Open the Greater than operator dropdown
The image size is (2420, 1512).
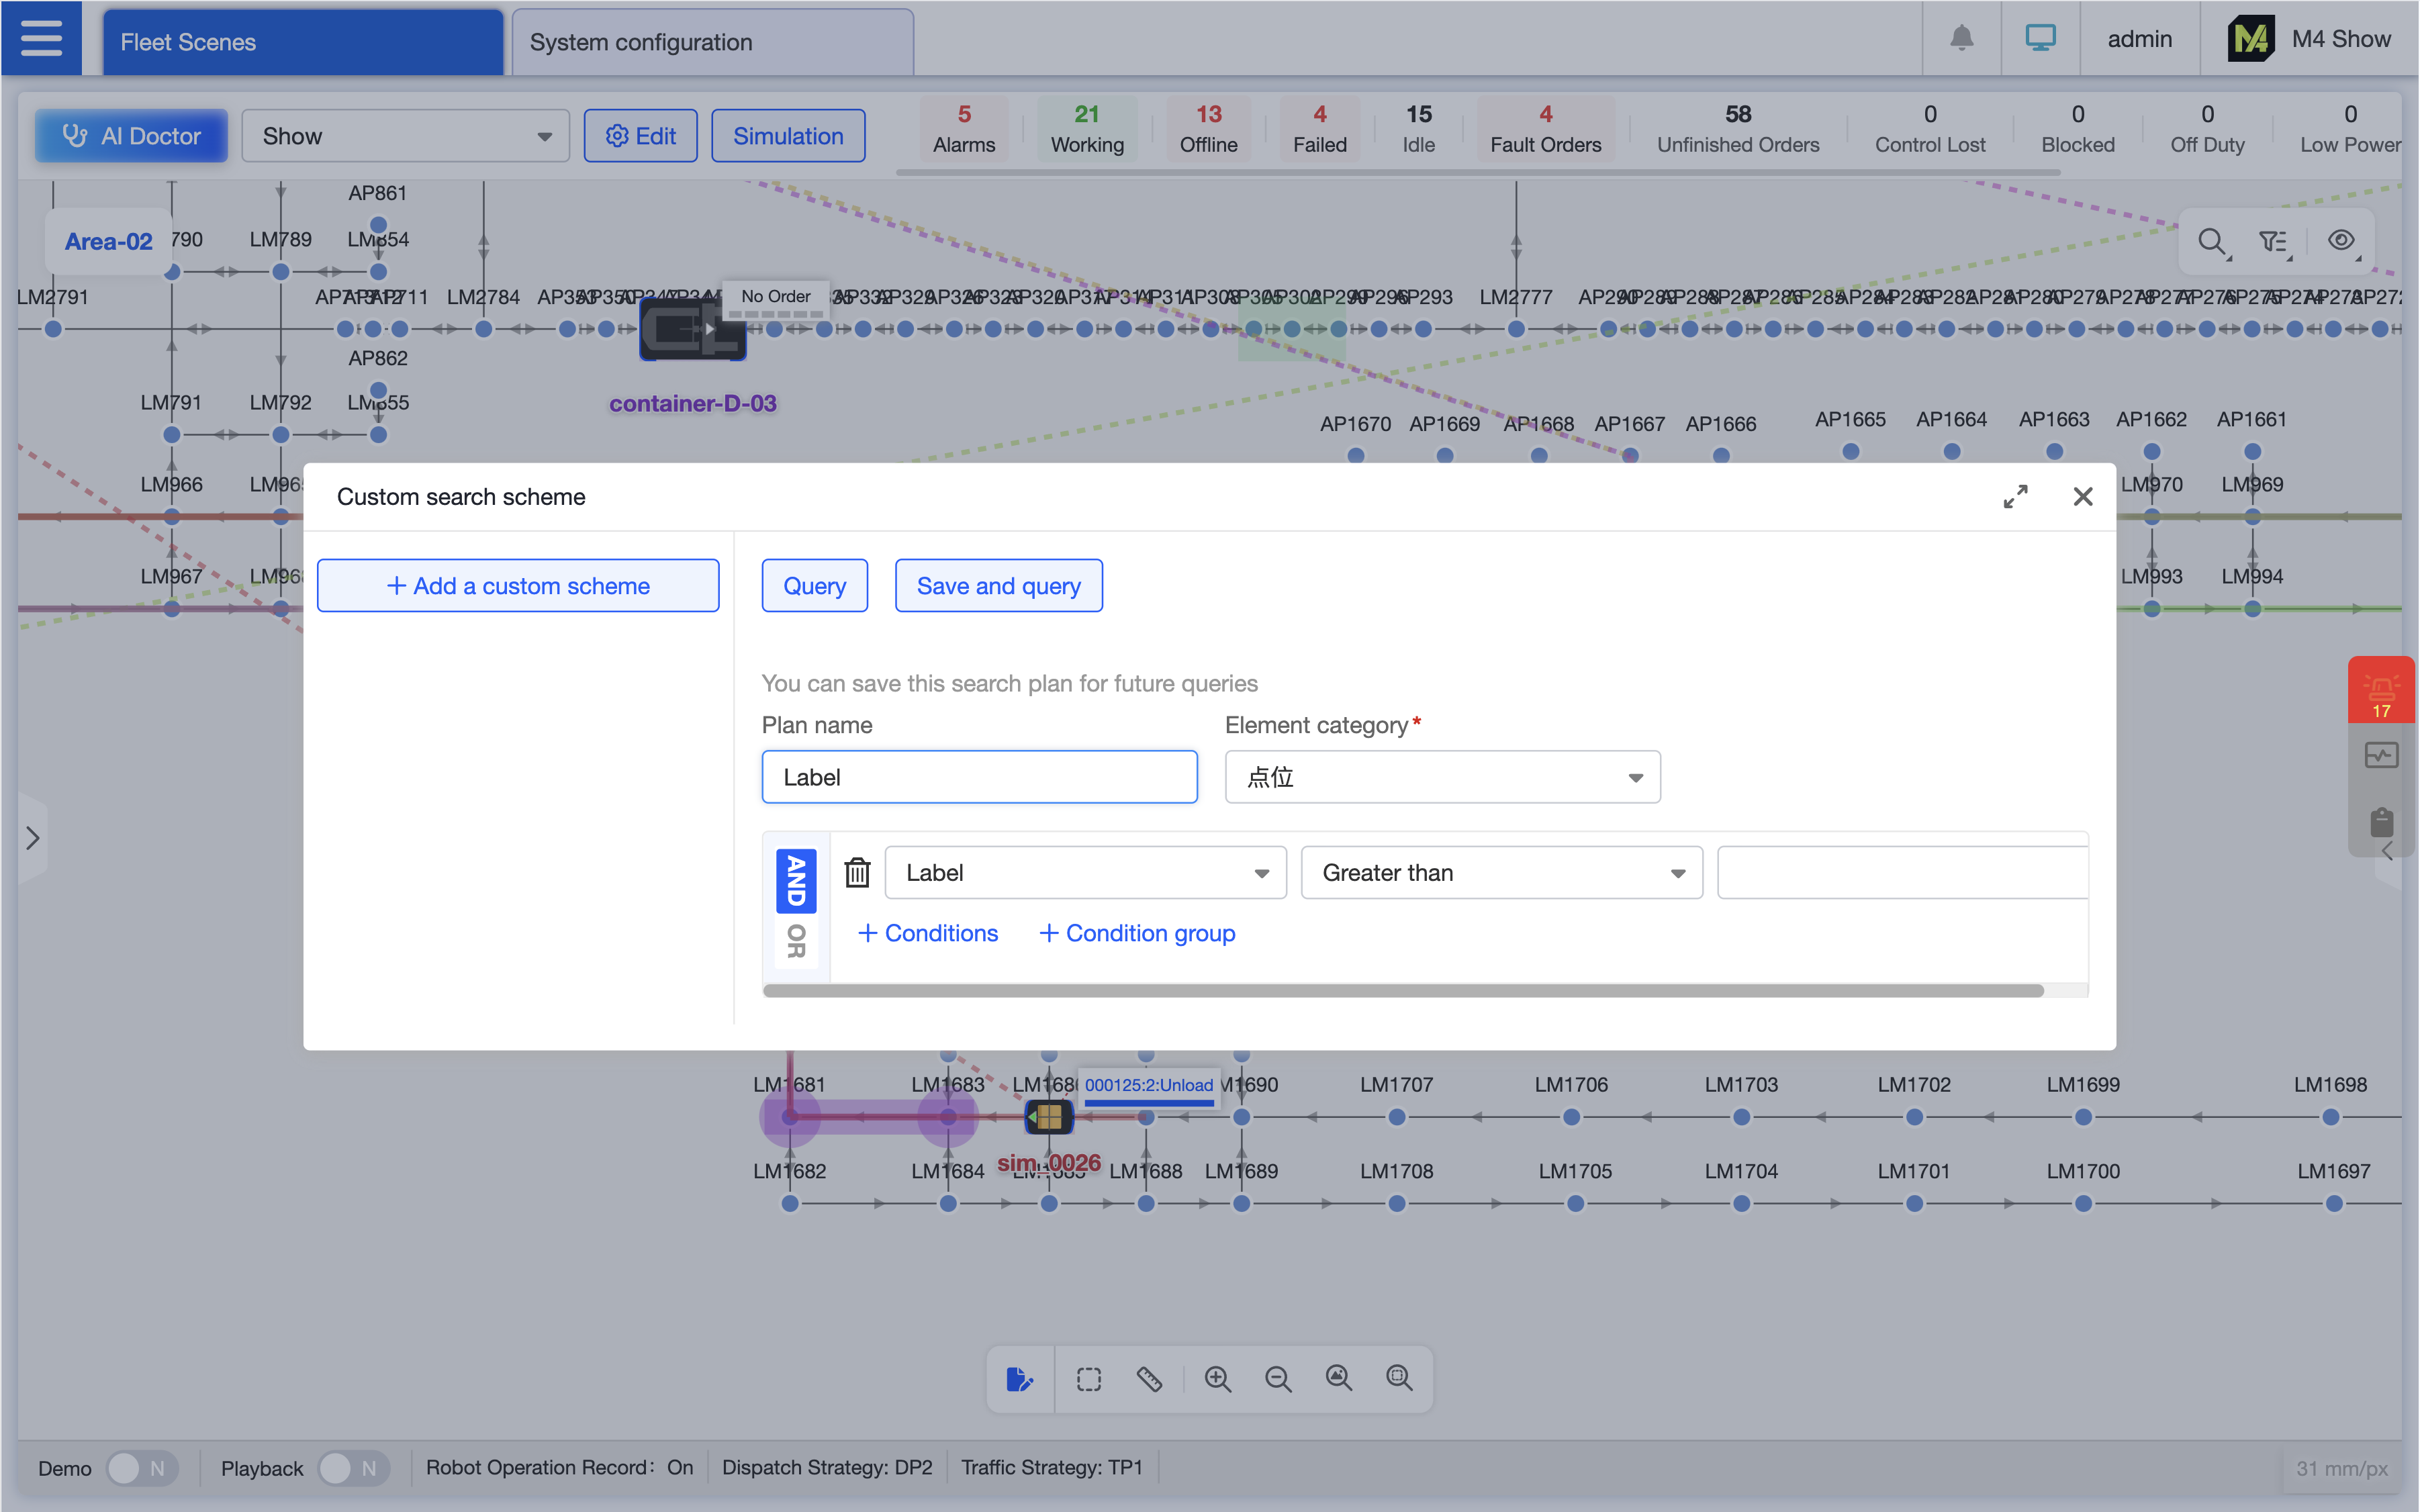pos(1501,873)
